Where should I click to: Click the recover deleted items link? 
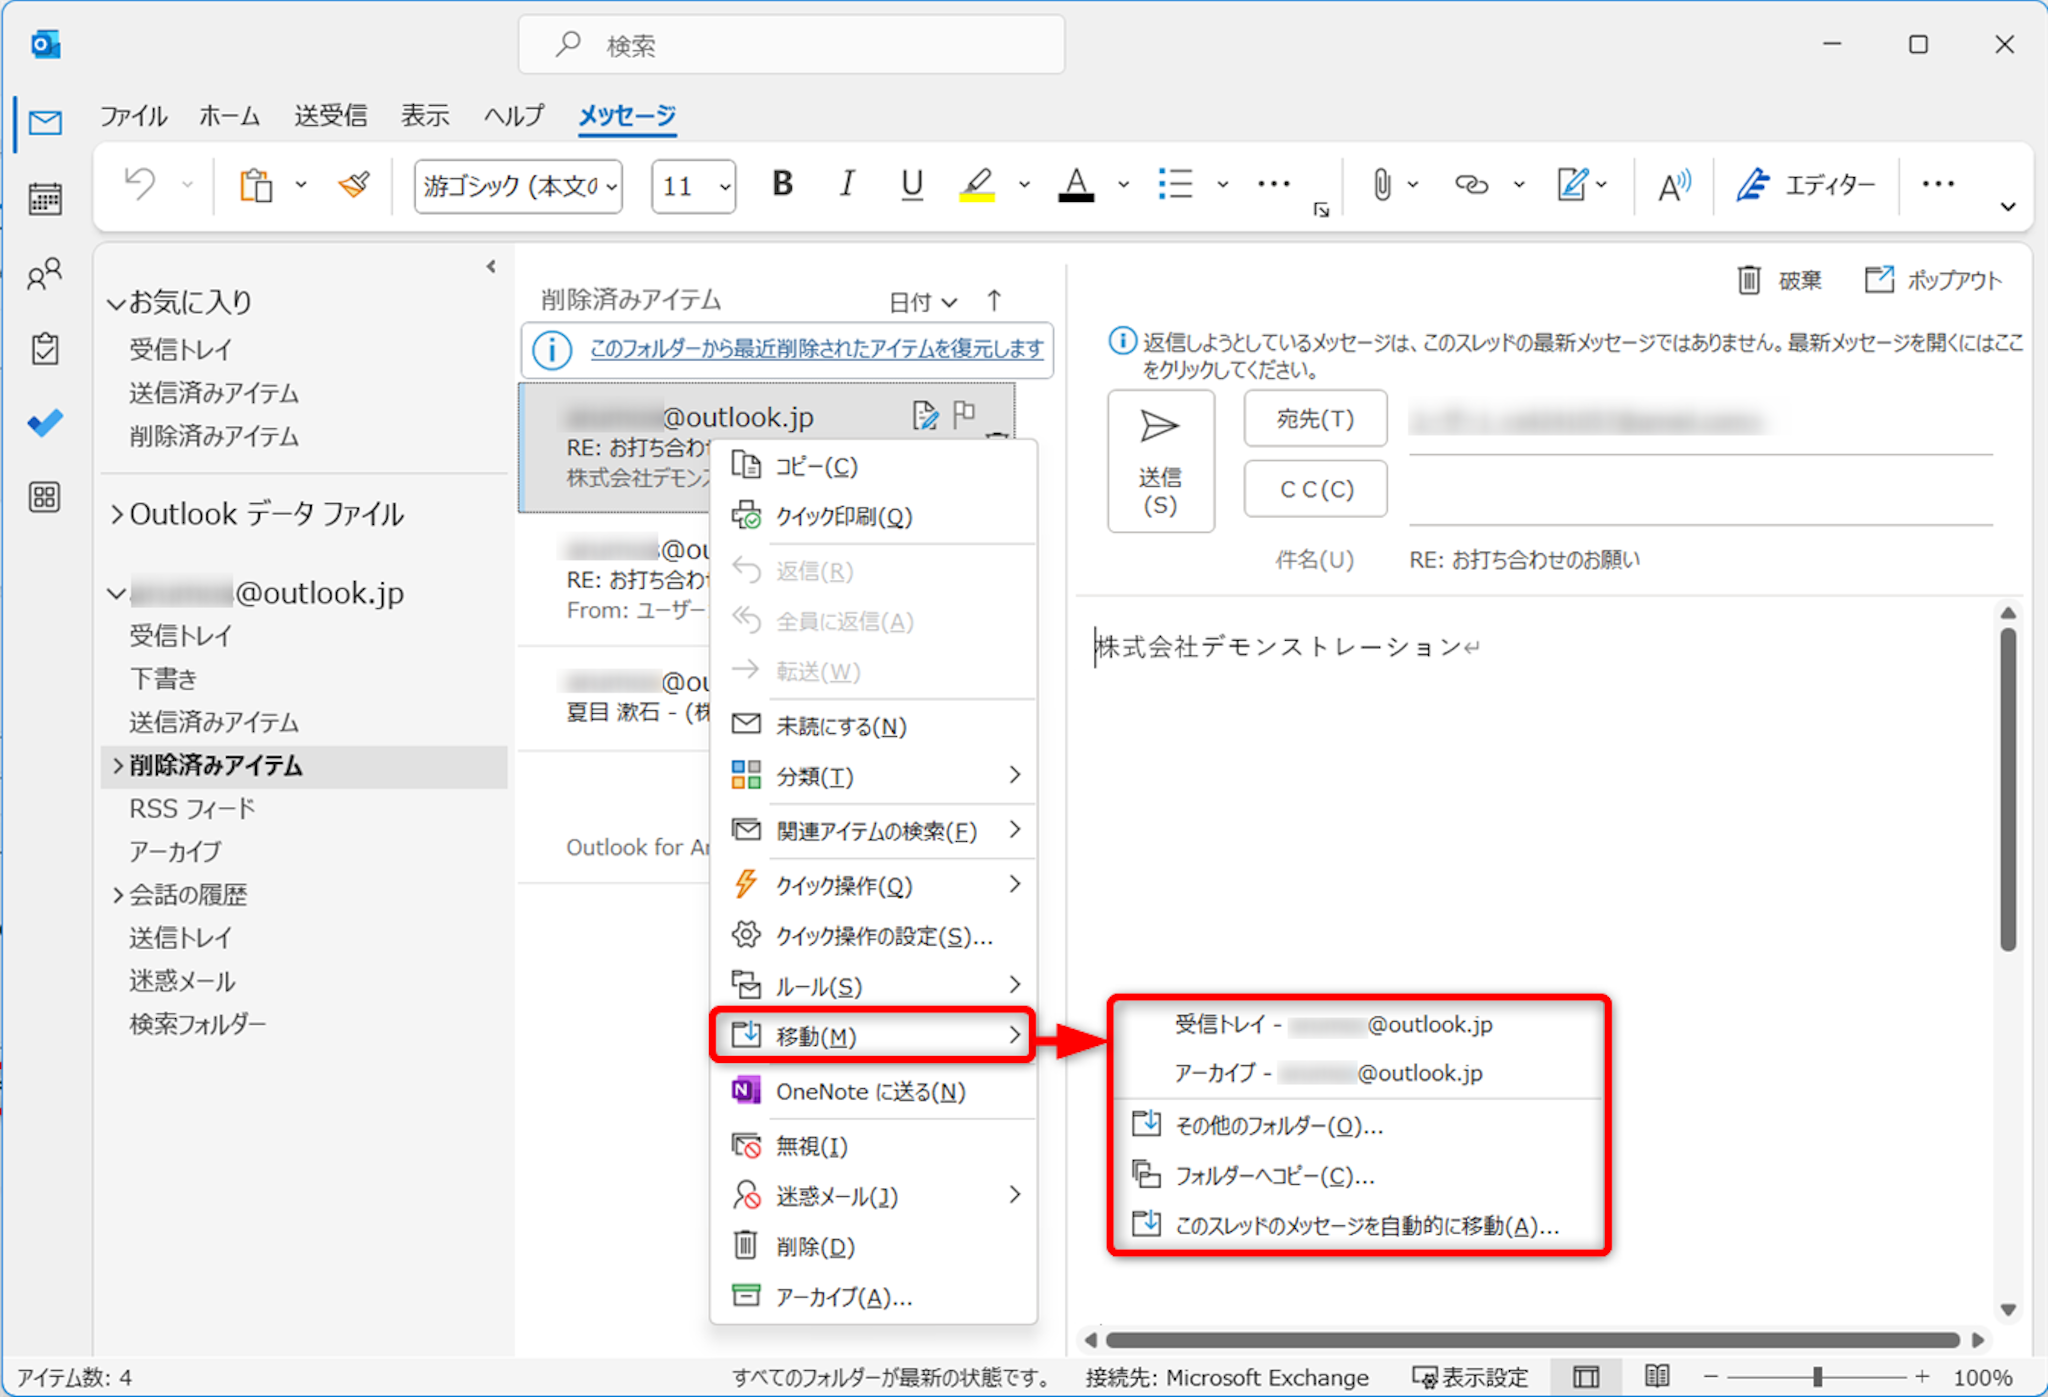tap(816, 349)
